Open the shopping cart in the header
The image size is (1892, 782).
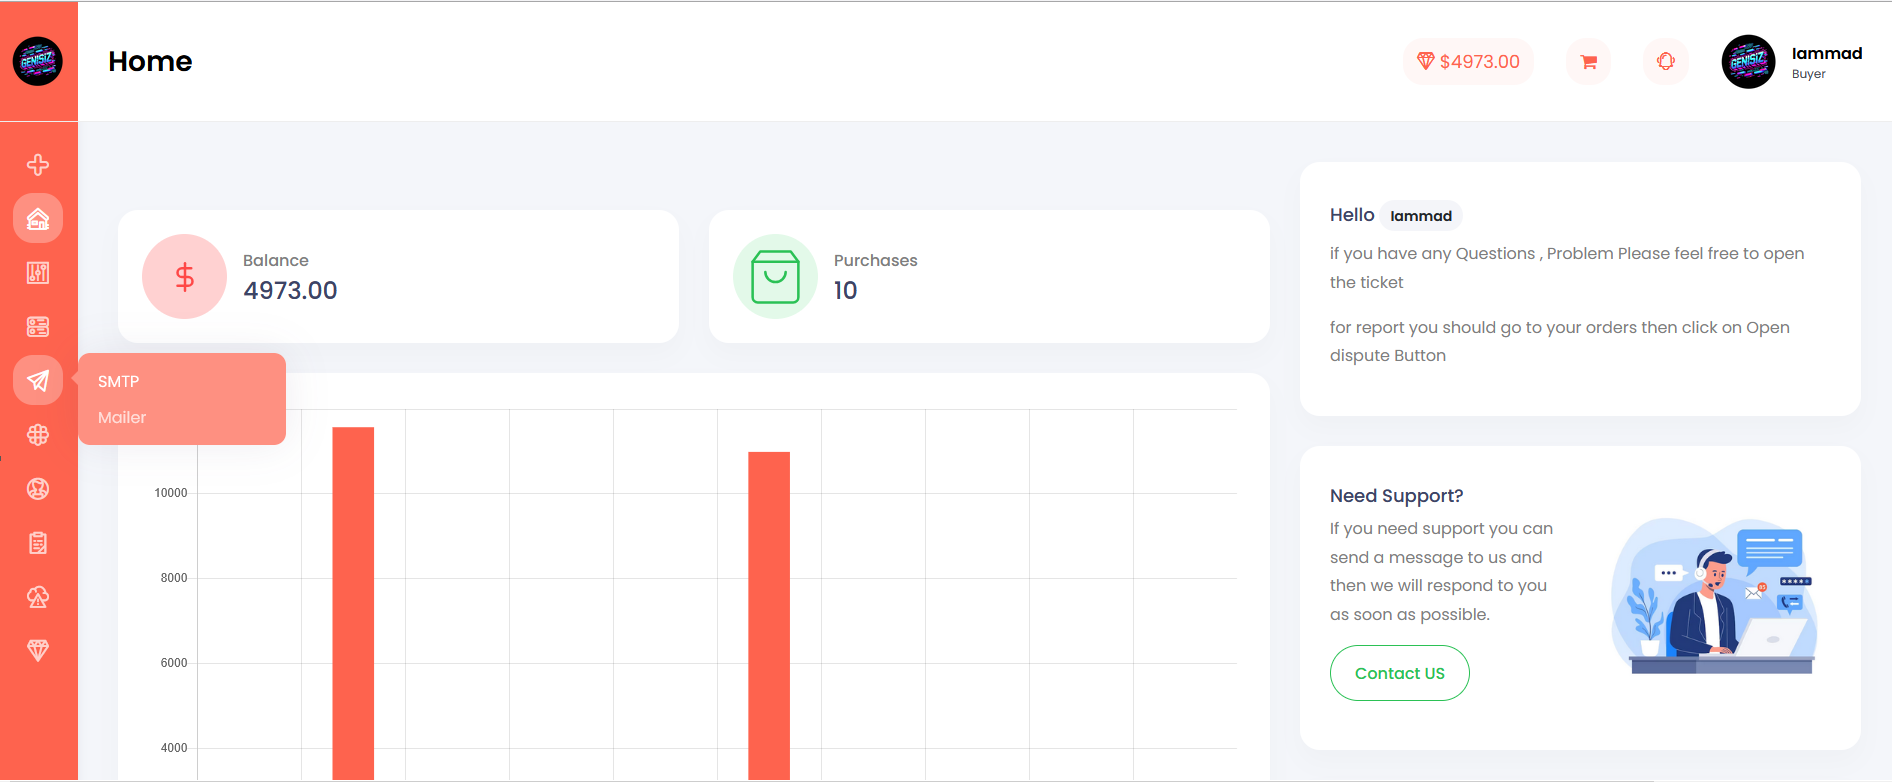pos(1588,62)
